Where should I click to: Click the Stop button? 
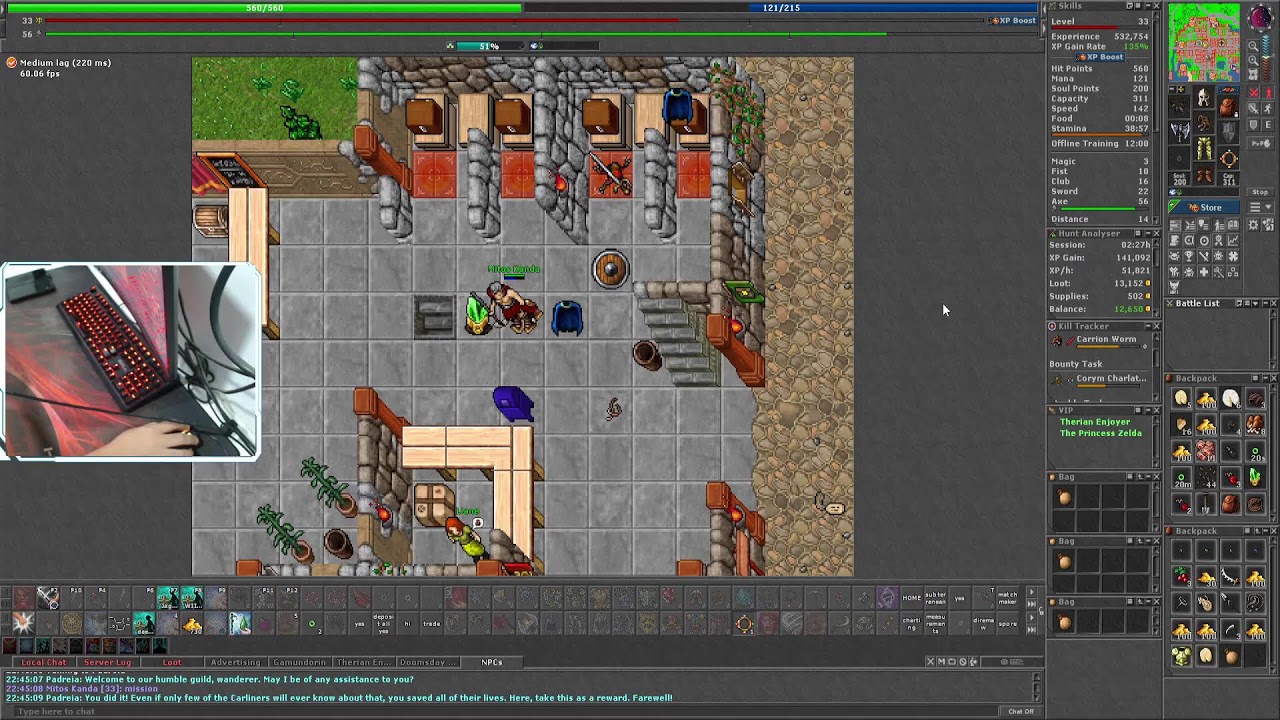(x=1260, y=192)
